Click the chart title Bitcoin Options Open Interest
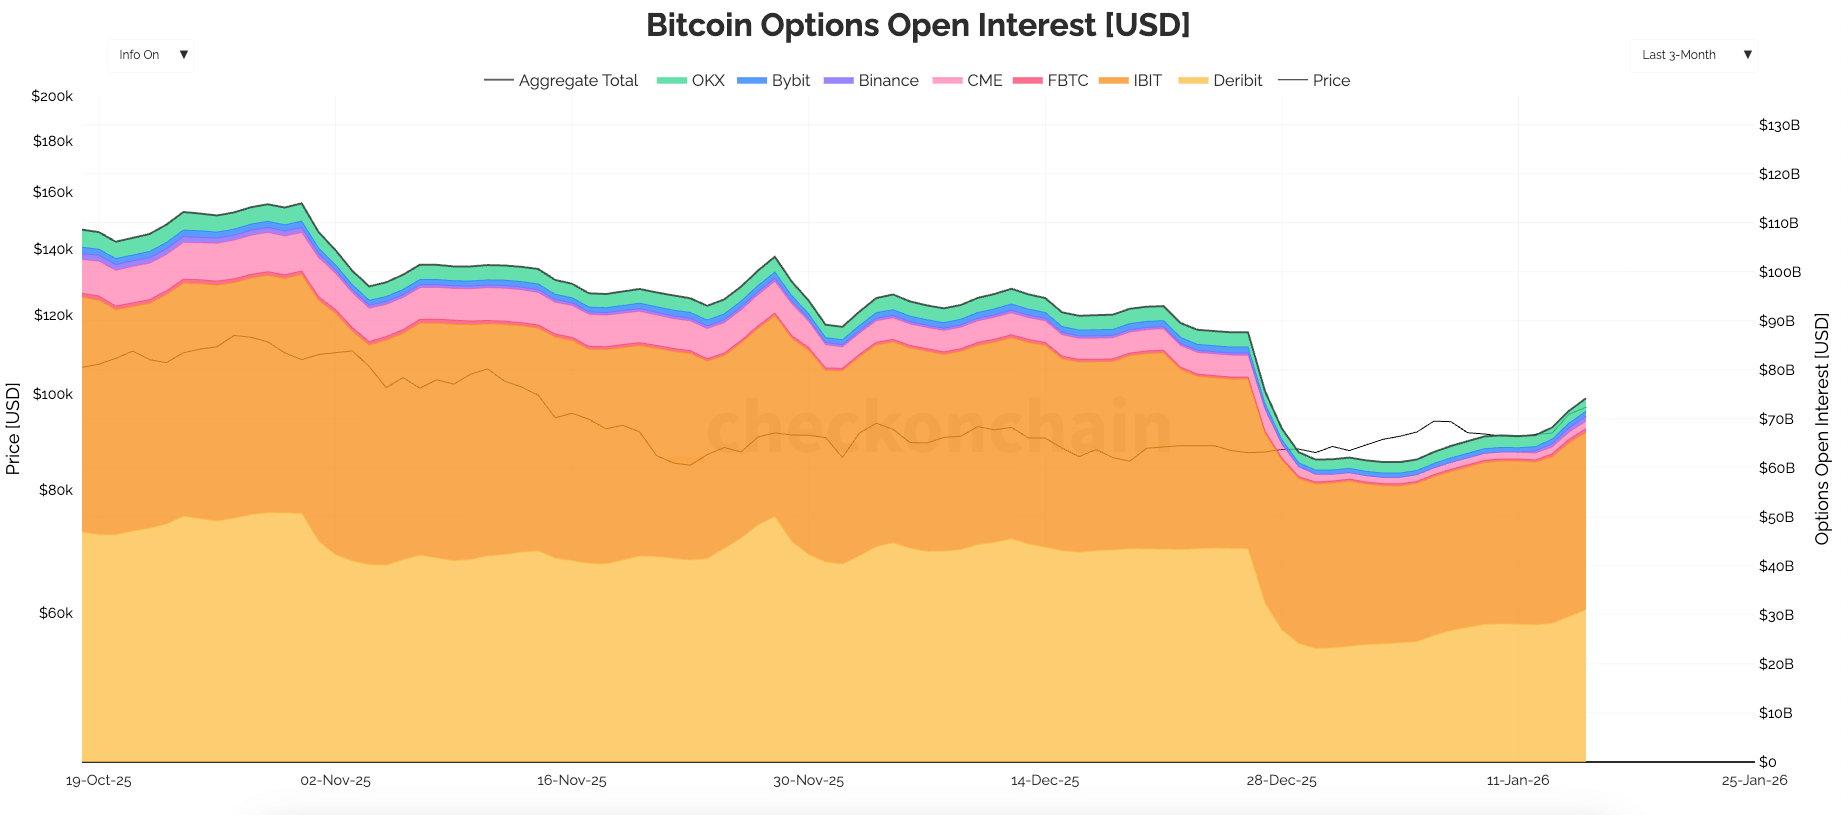Image resolution: width=1841 pixels, height=815 pixels. tap(918, 25)
